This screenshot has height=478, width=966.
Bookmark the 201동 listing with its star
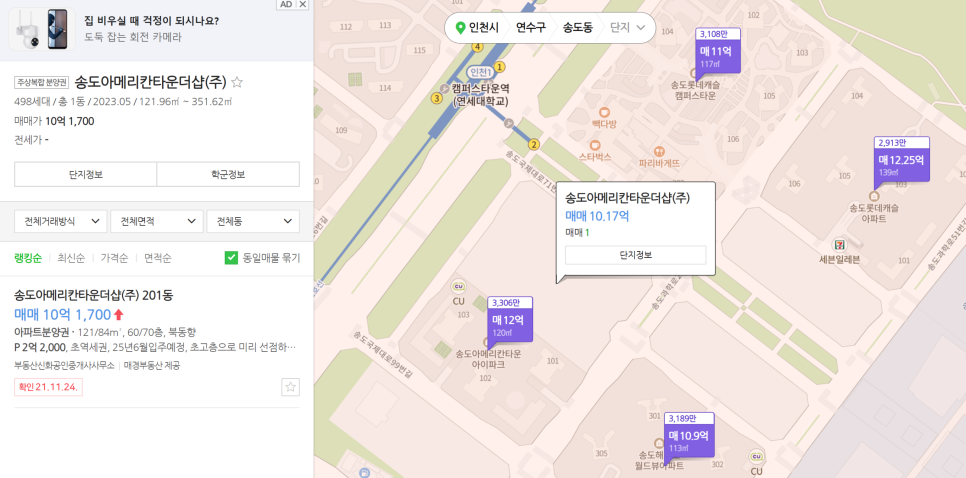(291, 387)
